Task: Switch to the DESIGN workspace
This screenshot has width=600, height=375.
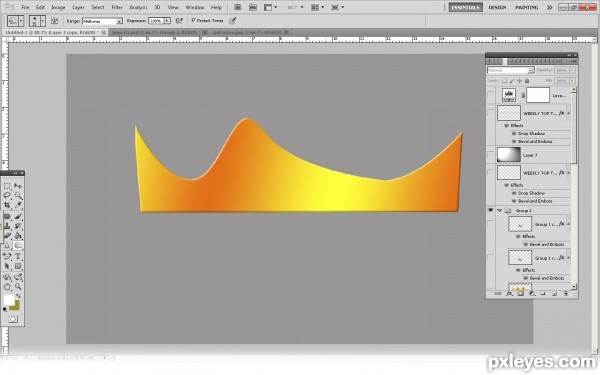Action: pos(497,7)
